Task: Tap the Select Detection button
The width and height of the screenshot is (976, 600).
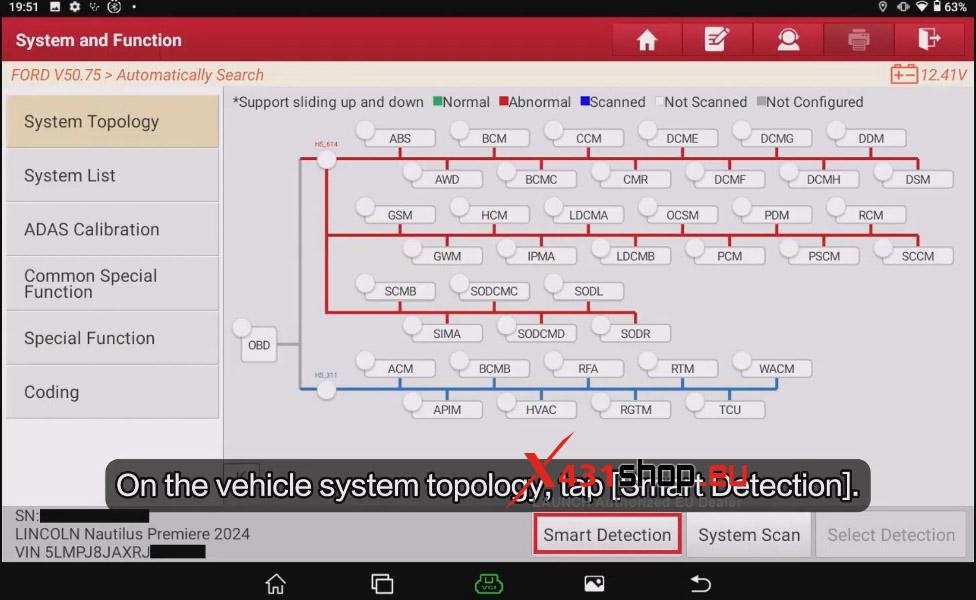Action: pos(891,535)
